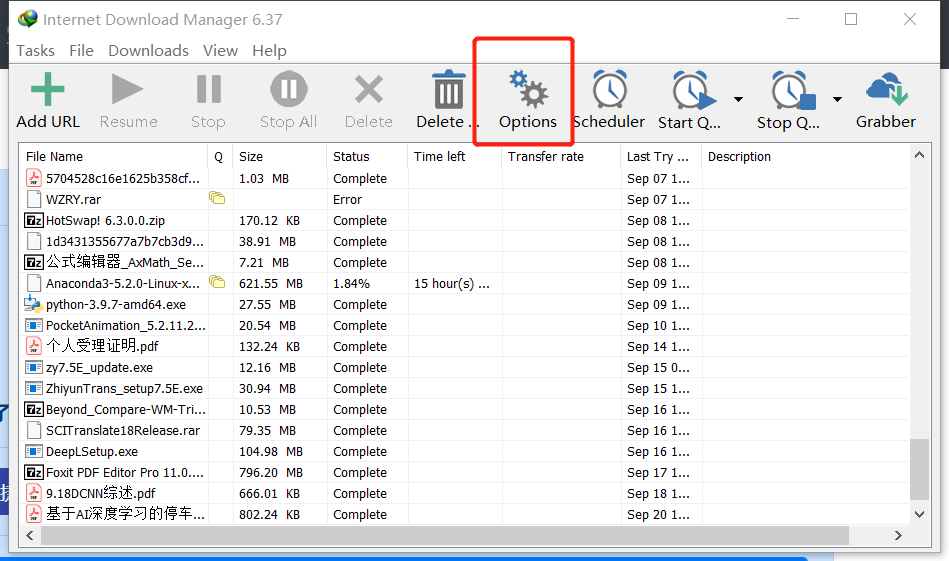Sort by Size column header
949x561 pixels.
280,157
